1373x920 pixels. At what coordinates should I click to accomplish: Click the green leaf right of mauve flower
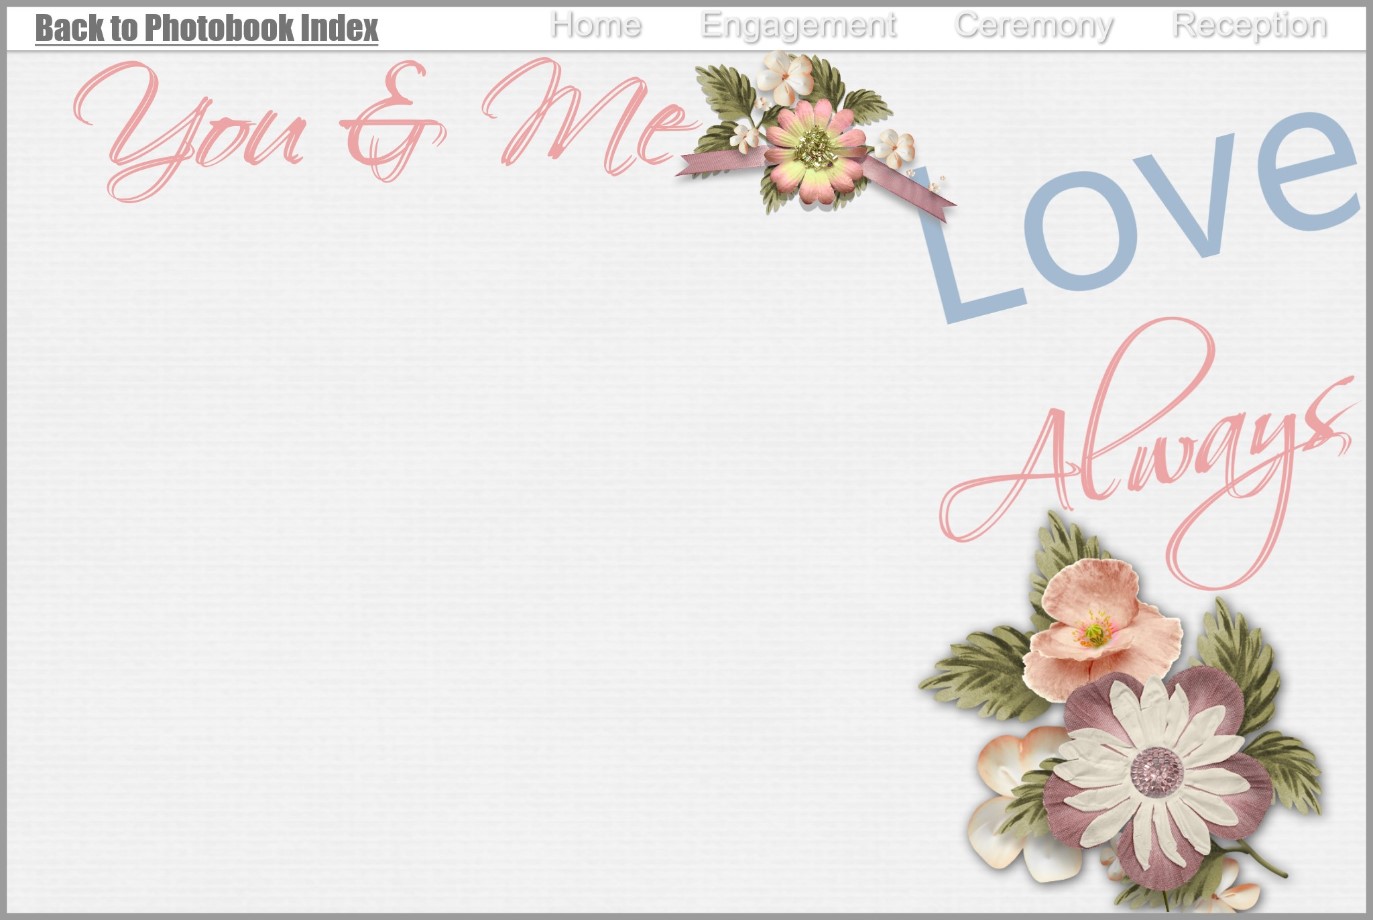coord(1285,770)
